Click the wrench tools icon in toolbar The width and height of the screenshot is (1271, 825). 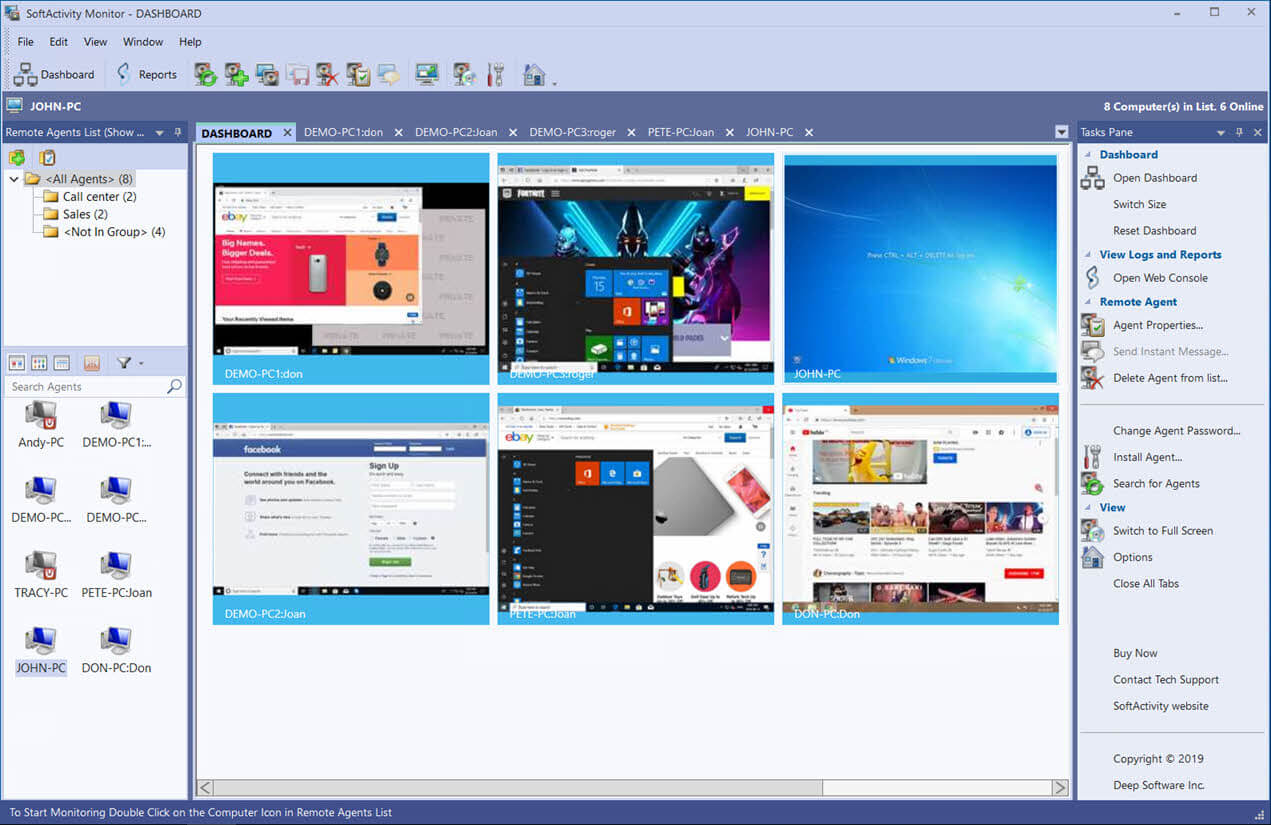(494, 74)
